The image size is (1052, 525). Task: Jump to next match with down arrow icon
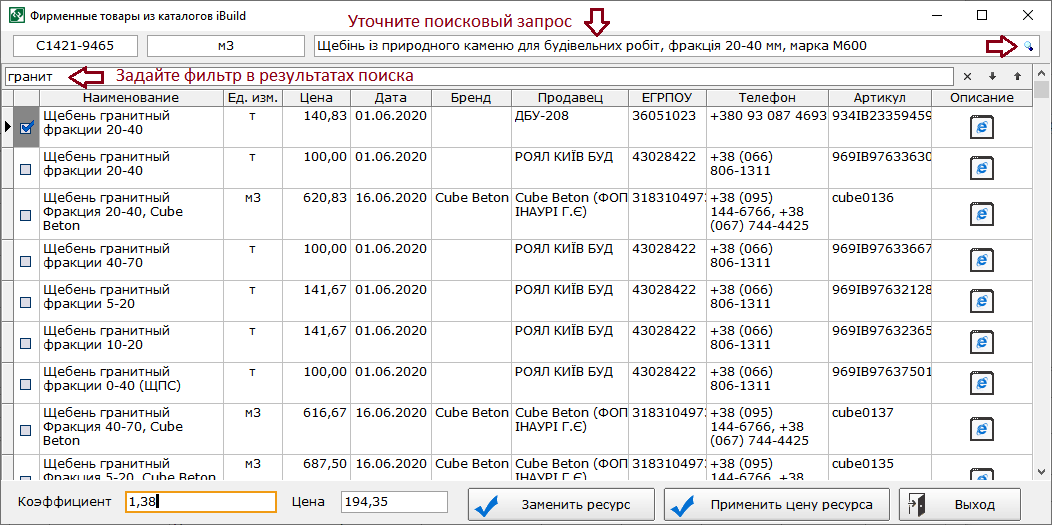[992, 76]
